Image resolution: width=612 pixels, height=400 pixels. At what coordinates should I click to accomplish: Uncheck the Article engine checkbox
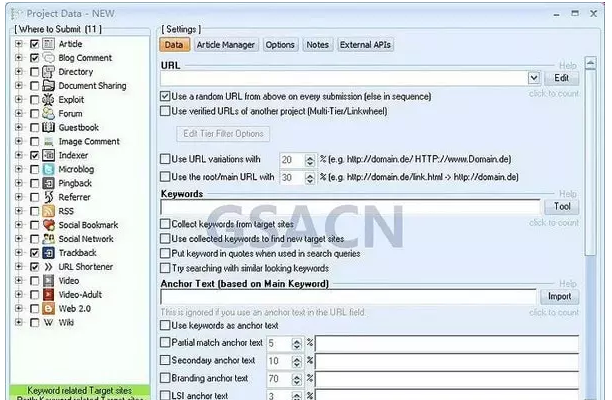click(34, 44)
